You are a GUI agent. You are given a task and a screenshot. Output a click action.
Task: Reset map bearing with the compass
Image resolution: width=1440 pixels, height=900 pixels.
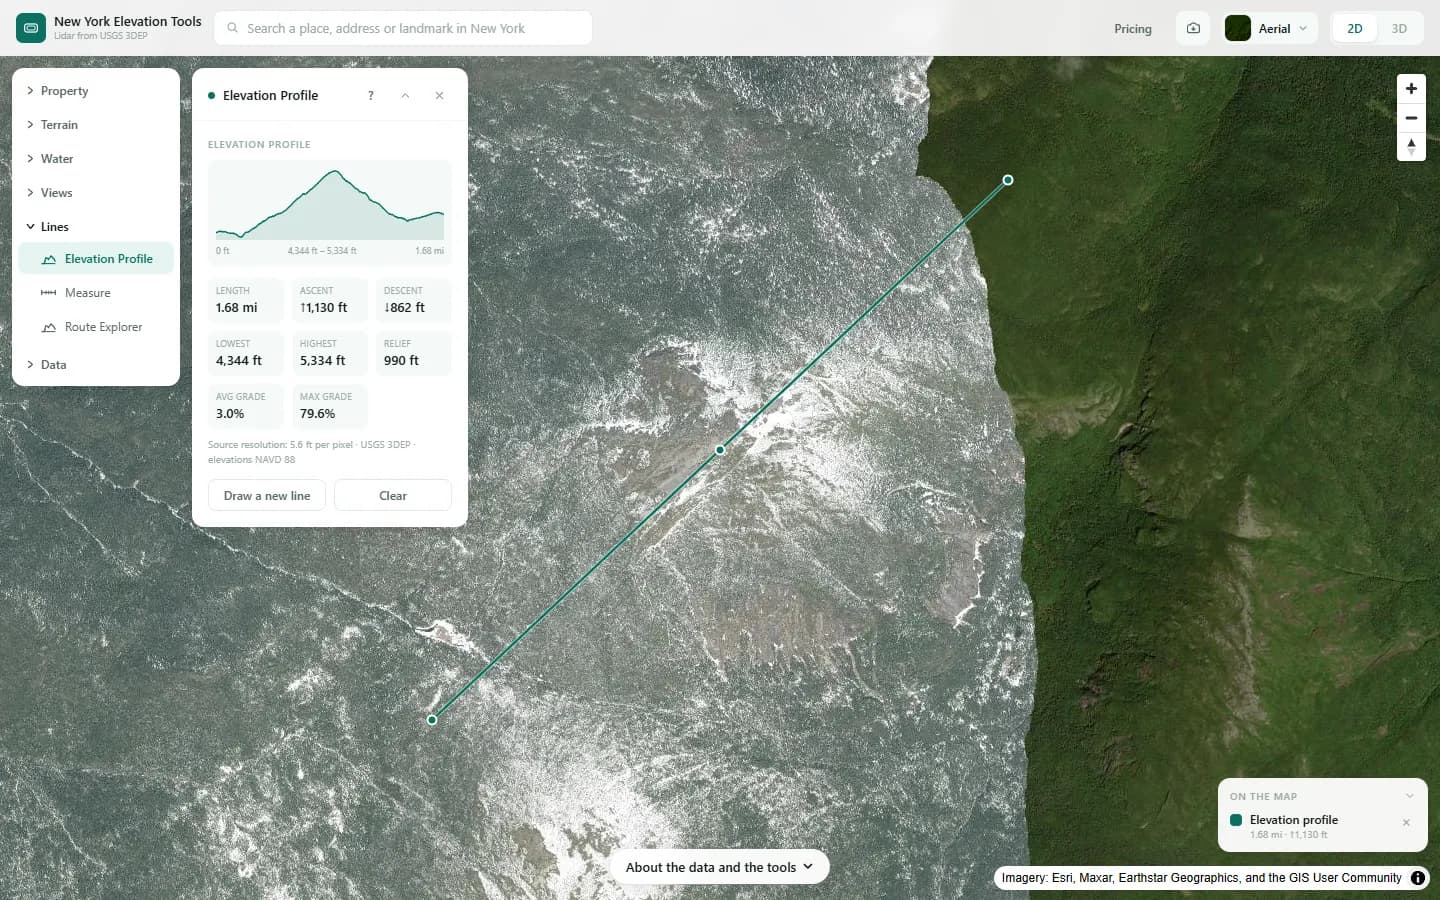click(1411, 147)
